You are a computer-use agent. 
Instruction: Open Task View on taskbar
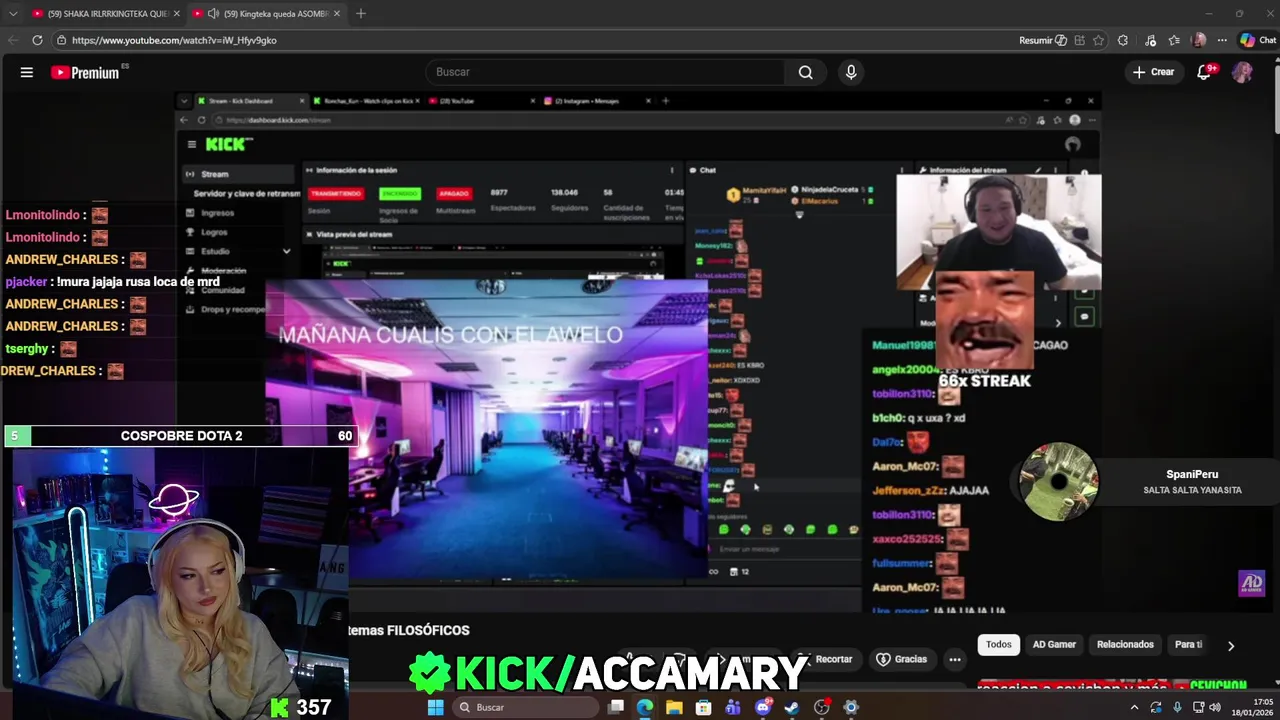[616, 707]
